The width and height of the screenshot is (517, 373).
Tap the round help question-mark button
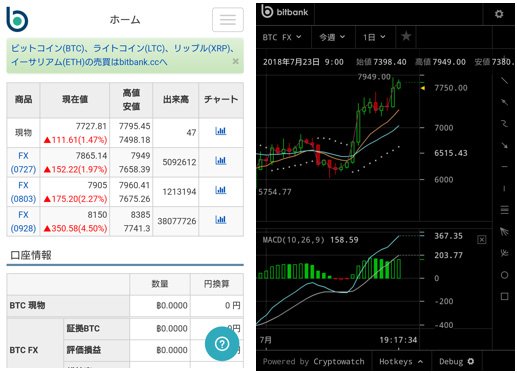pyautogui.click(x=222, y=344)
